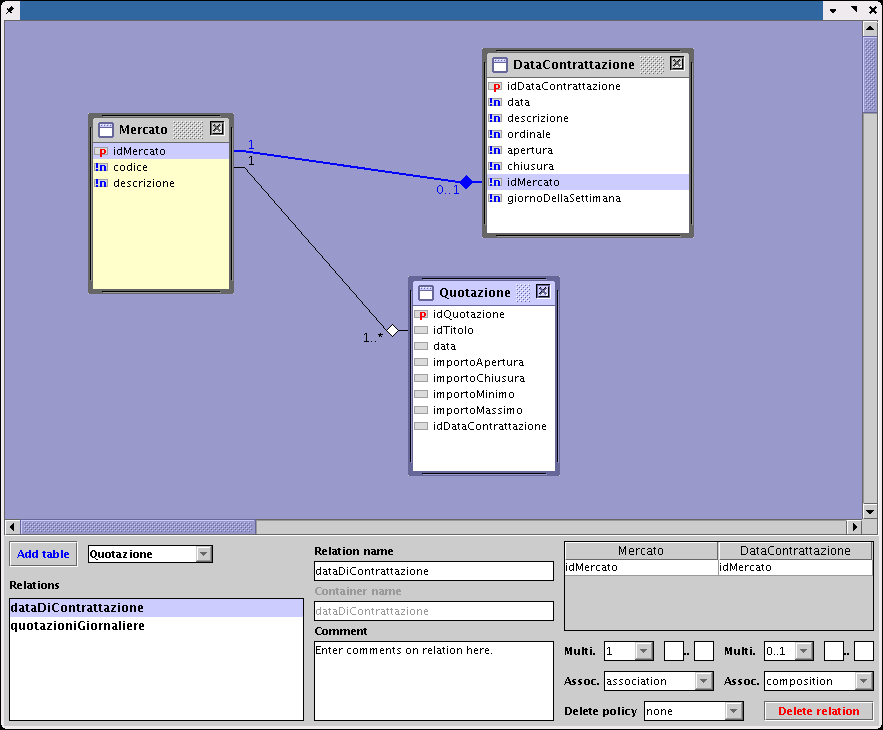Click not-null icon beside giornoDellaSettimana

(495, 198)
